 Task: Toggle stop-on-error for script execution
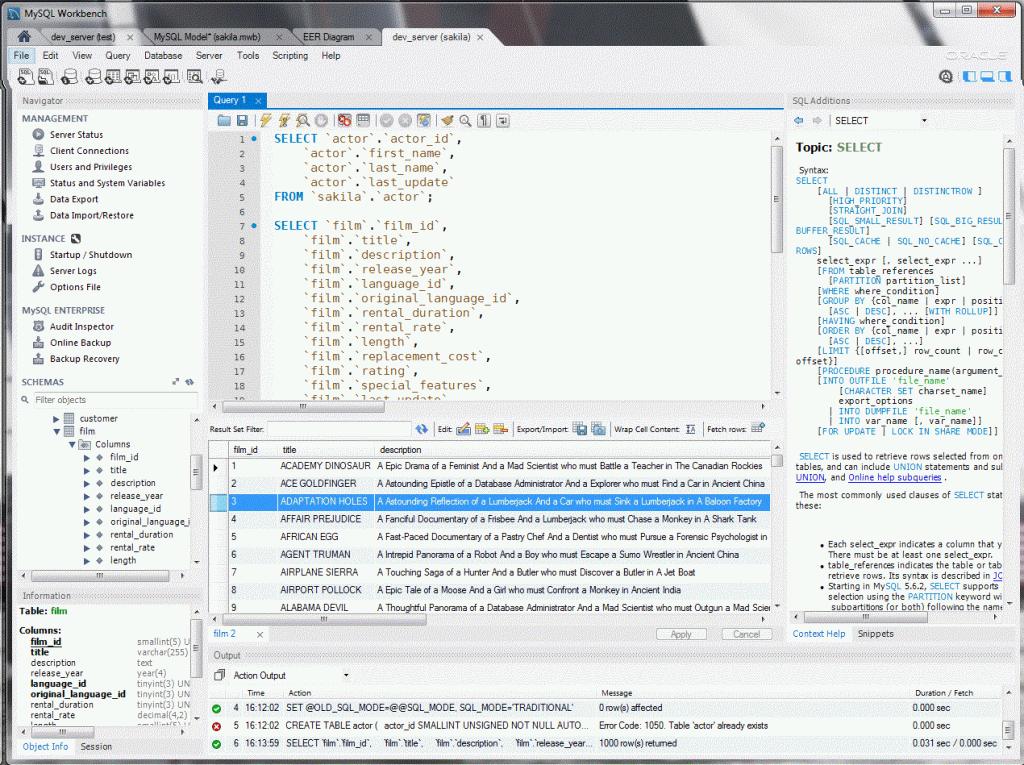[x=344, y=120]
